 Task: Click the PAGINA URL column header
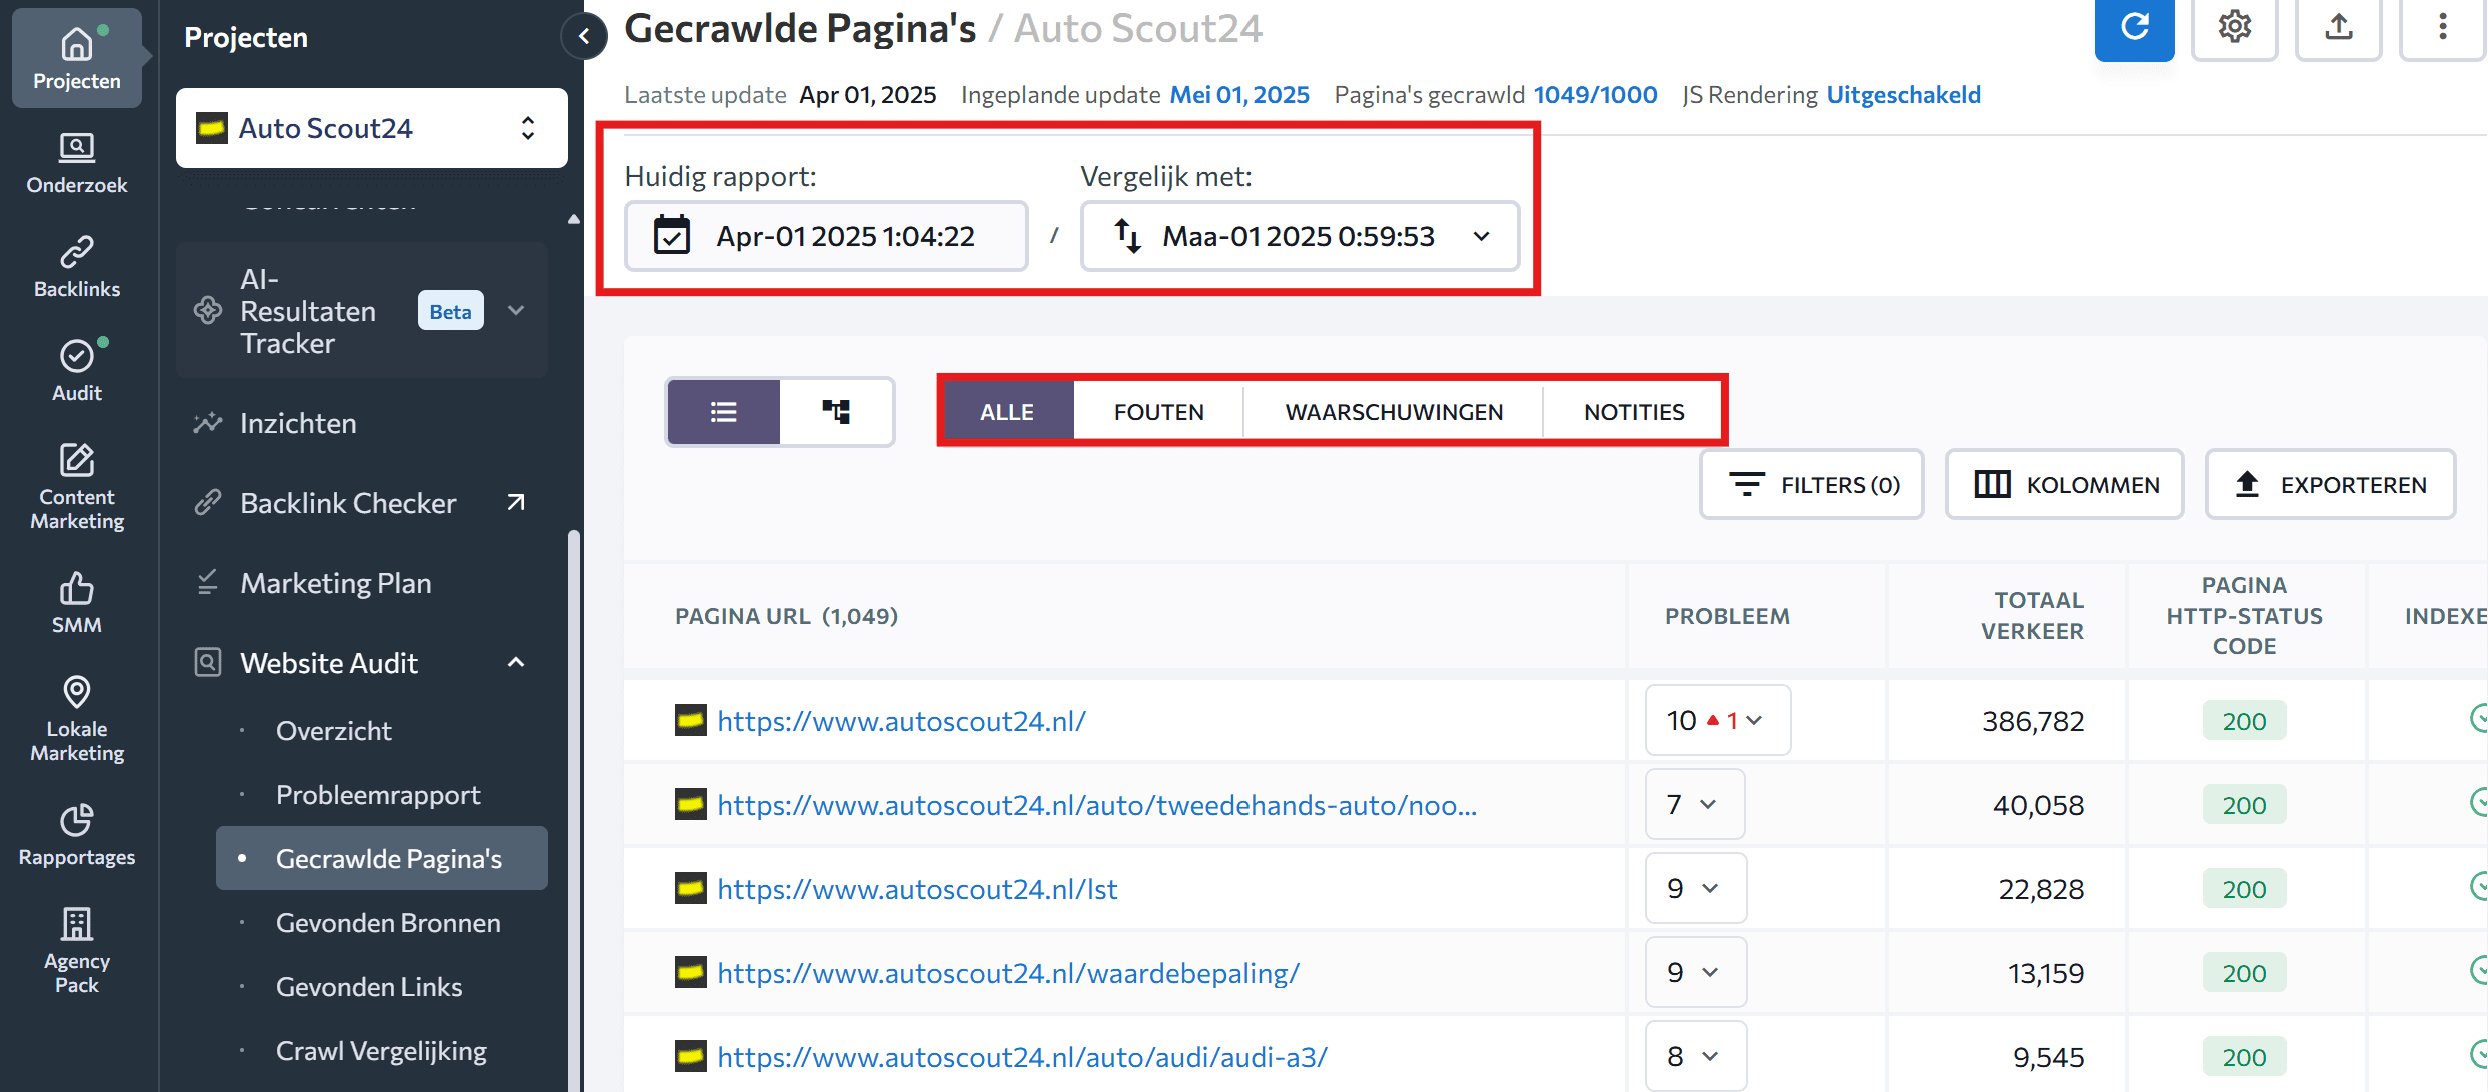tap(786, 615)
